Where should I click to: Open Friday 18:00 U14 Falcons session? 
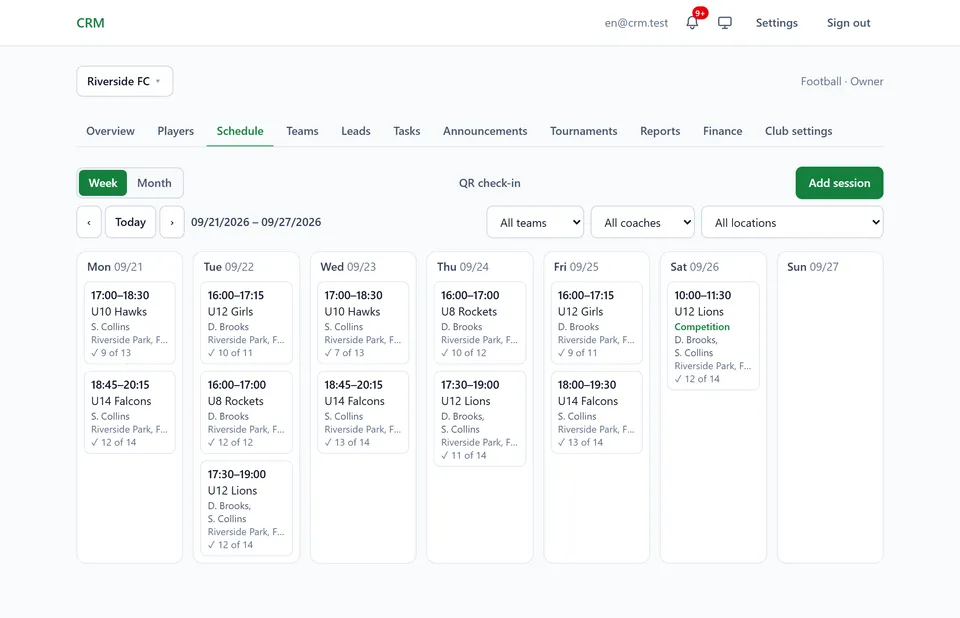pyautogui.click(x=596, y=412)
